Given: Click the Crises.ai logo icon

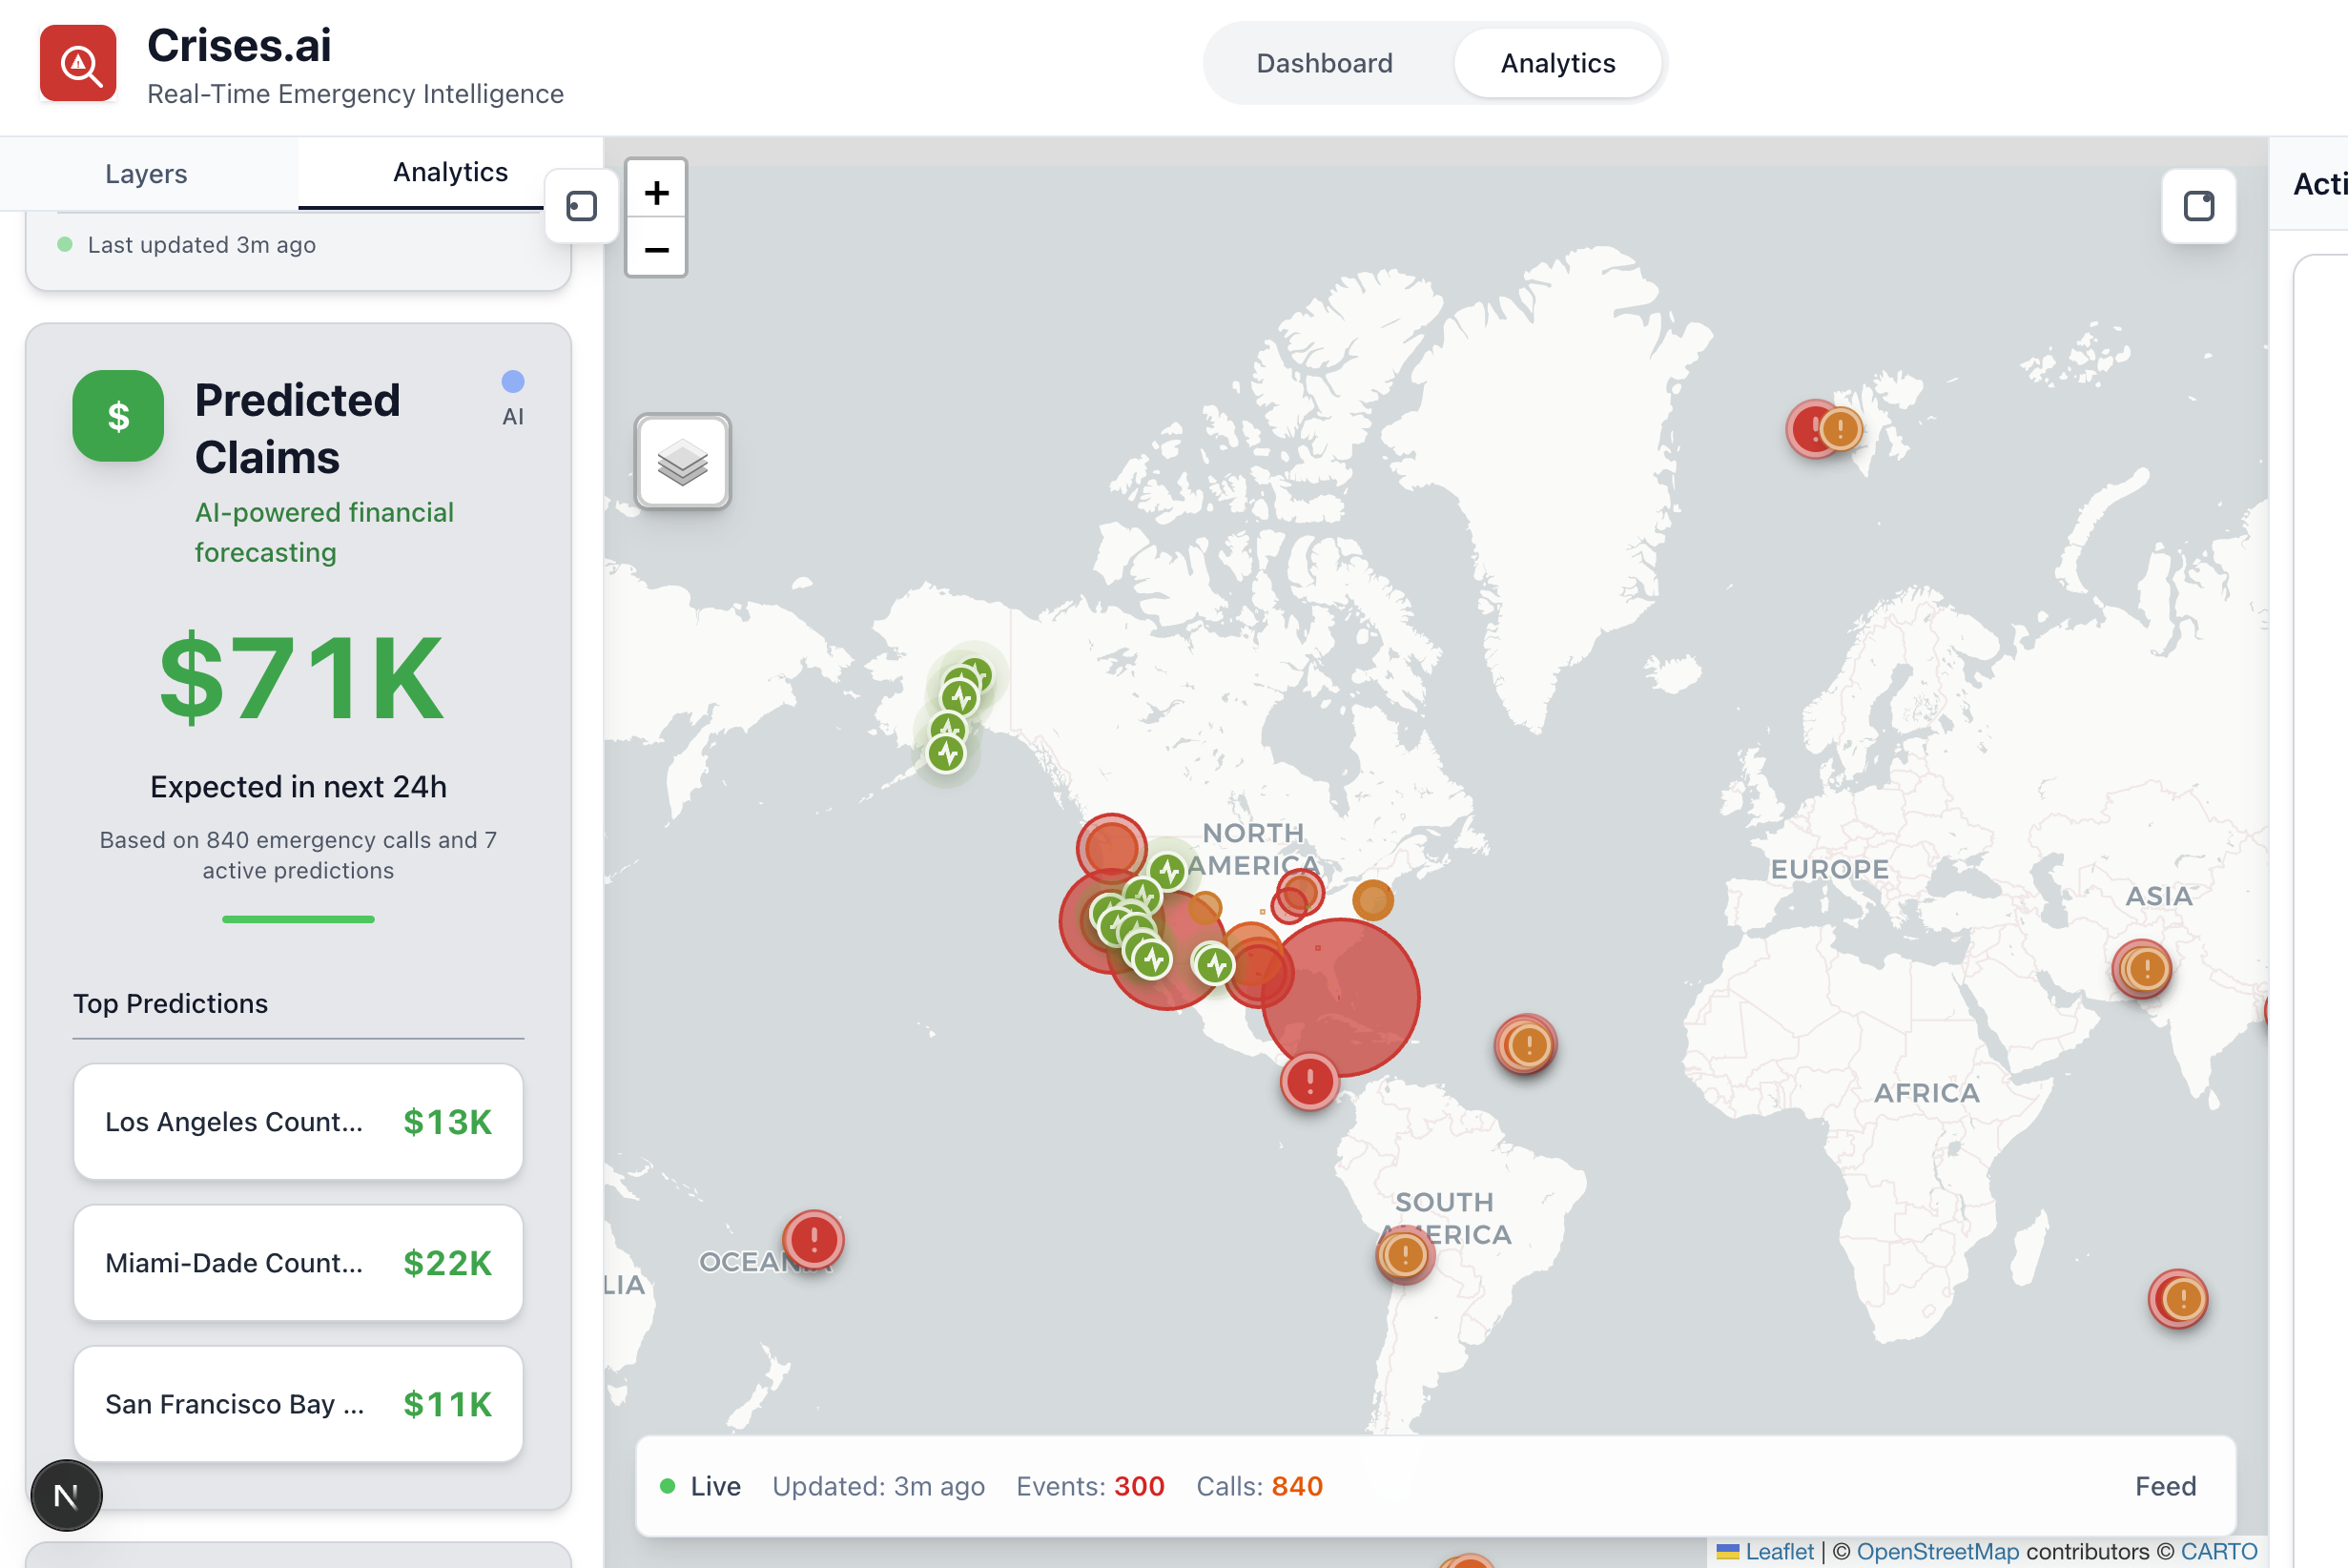Looking at the screenshot, I should 78,64.
